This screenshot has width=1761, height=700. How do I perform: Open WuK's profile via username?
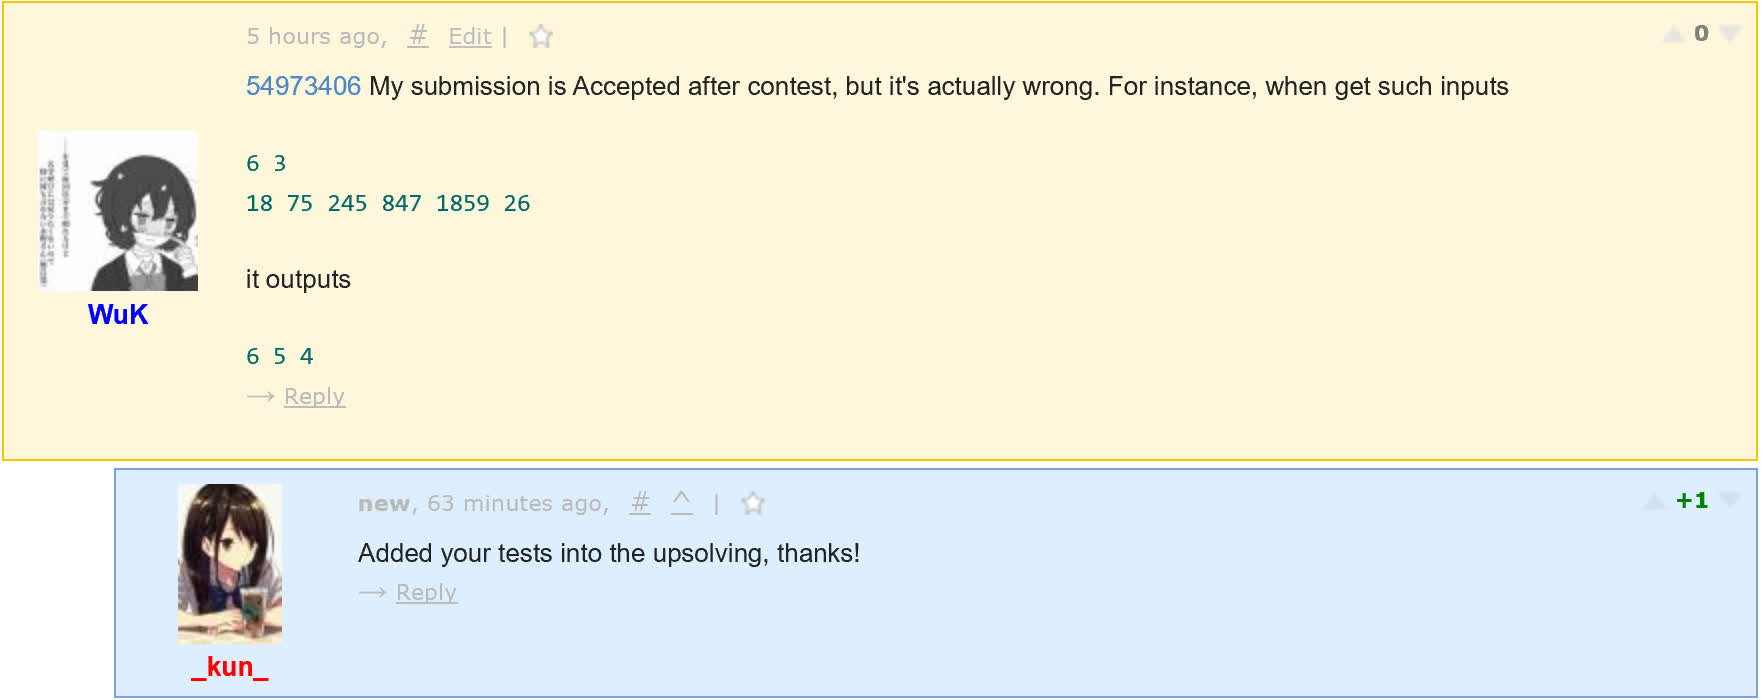118,315
